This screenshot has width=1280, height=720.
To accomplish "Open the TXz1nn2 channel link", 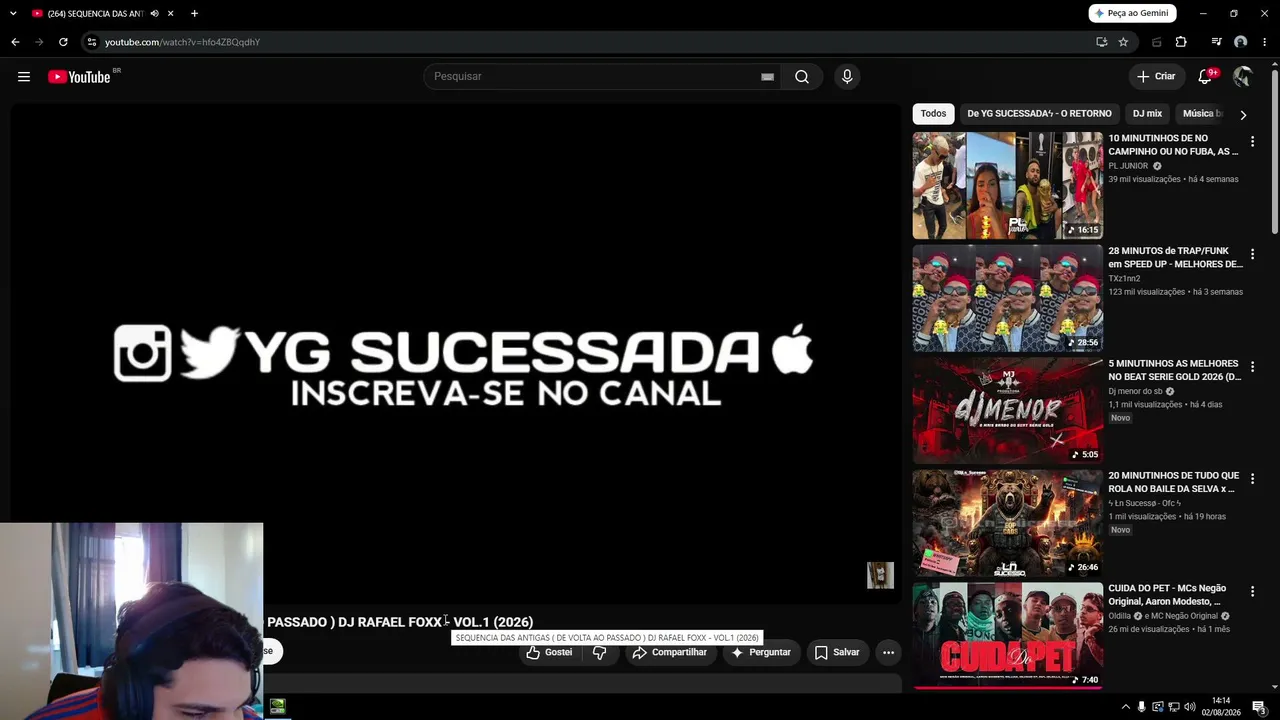I will click(1126, 279).
